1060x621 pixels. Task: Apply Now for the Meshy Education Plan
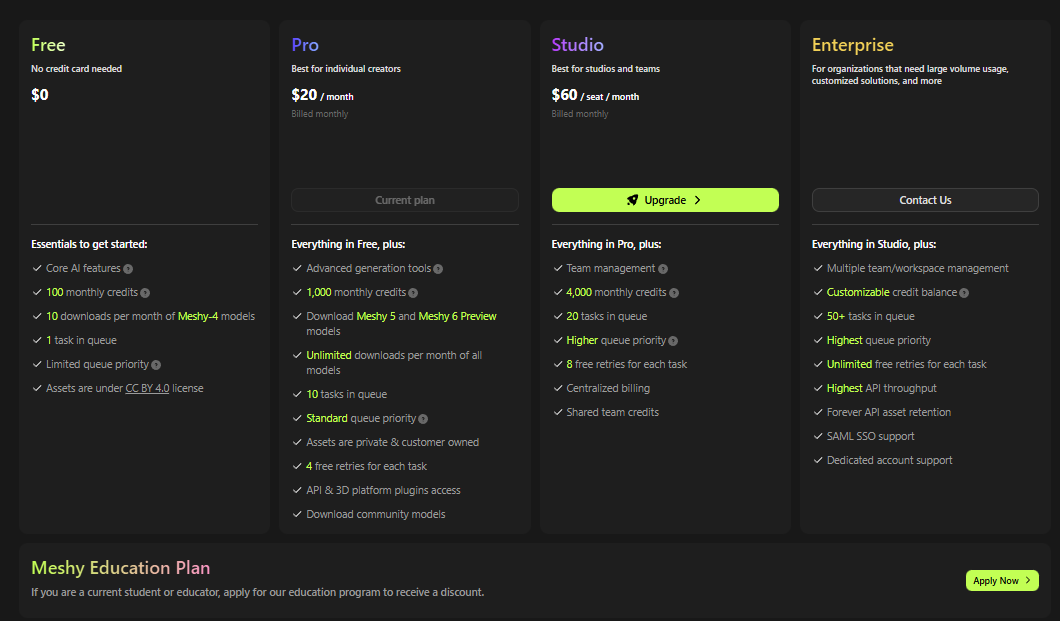(1002, 581)
